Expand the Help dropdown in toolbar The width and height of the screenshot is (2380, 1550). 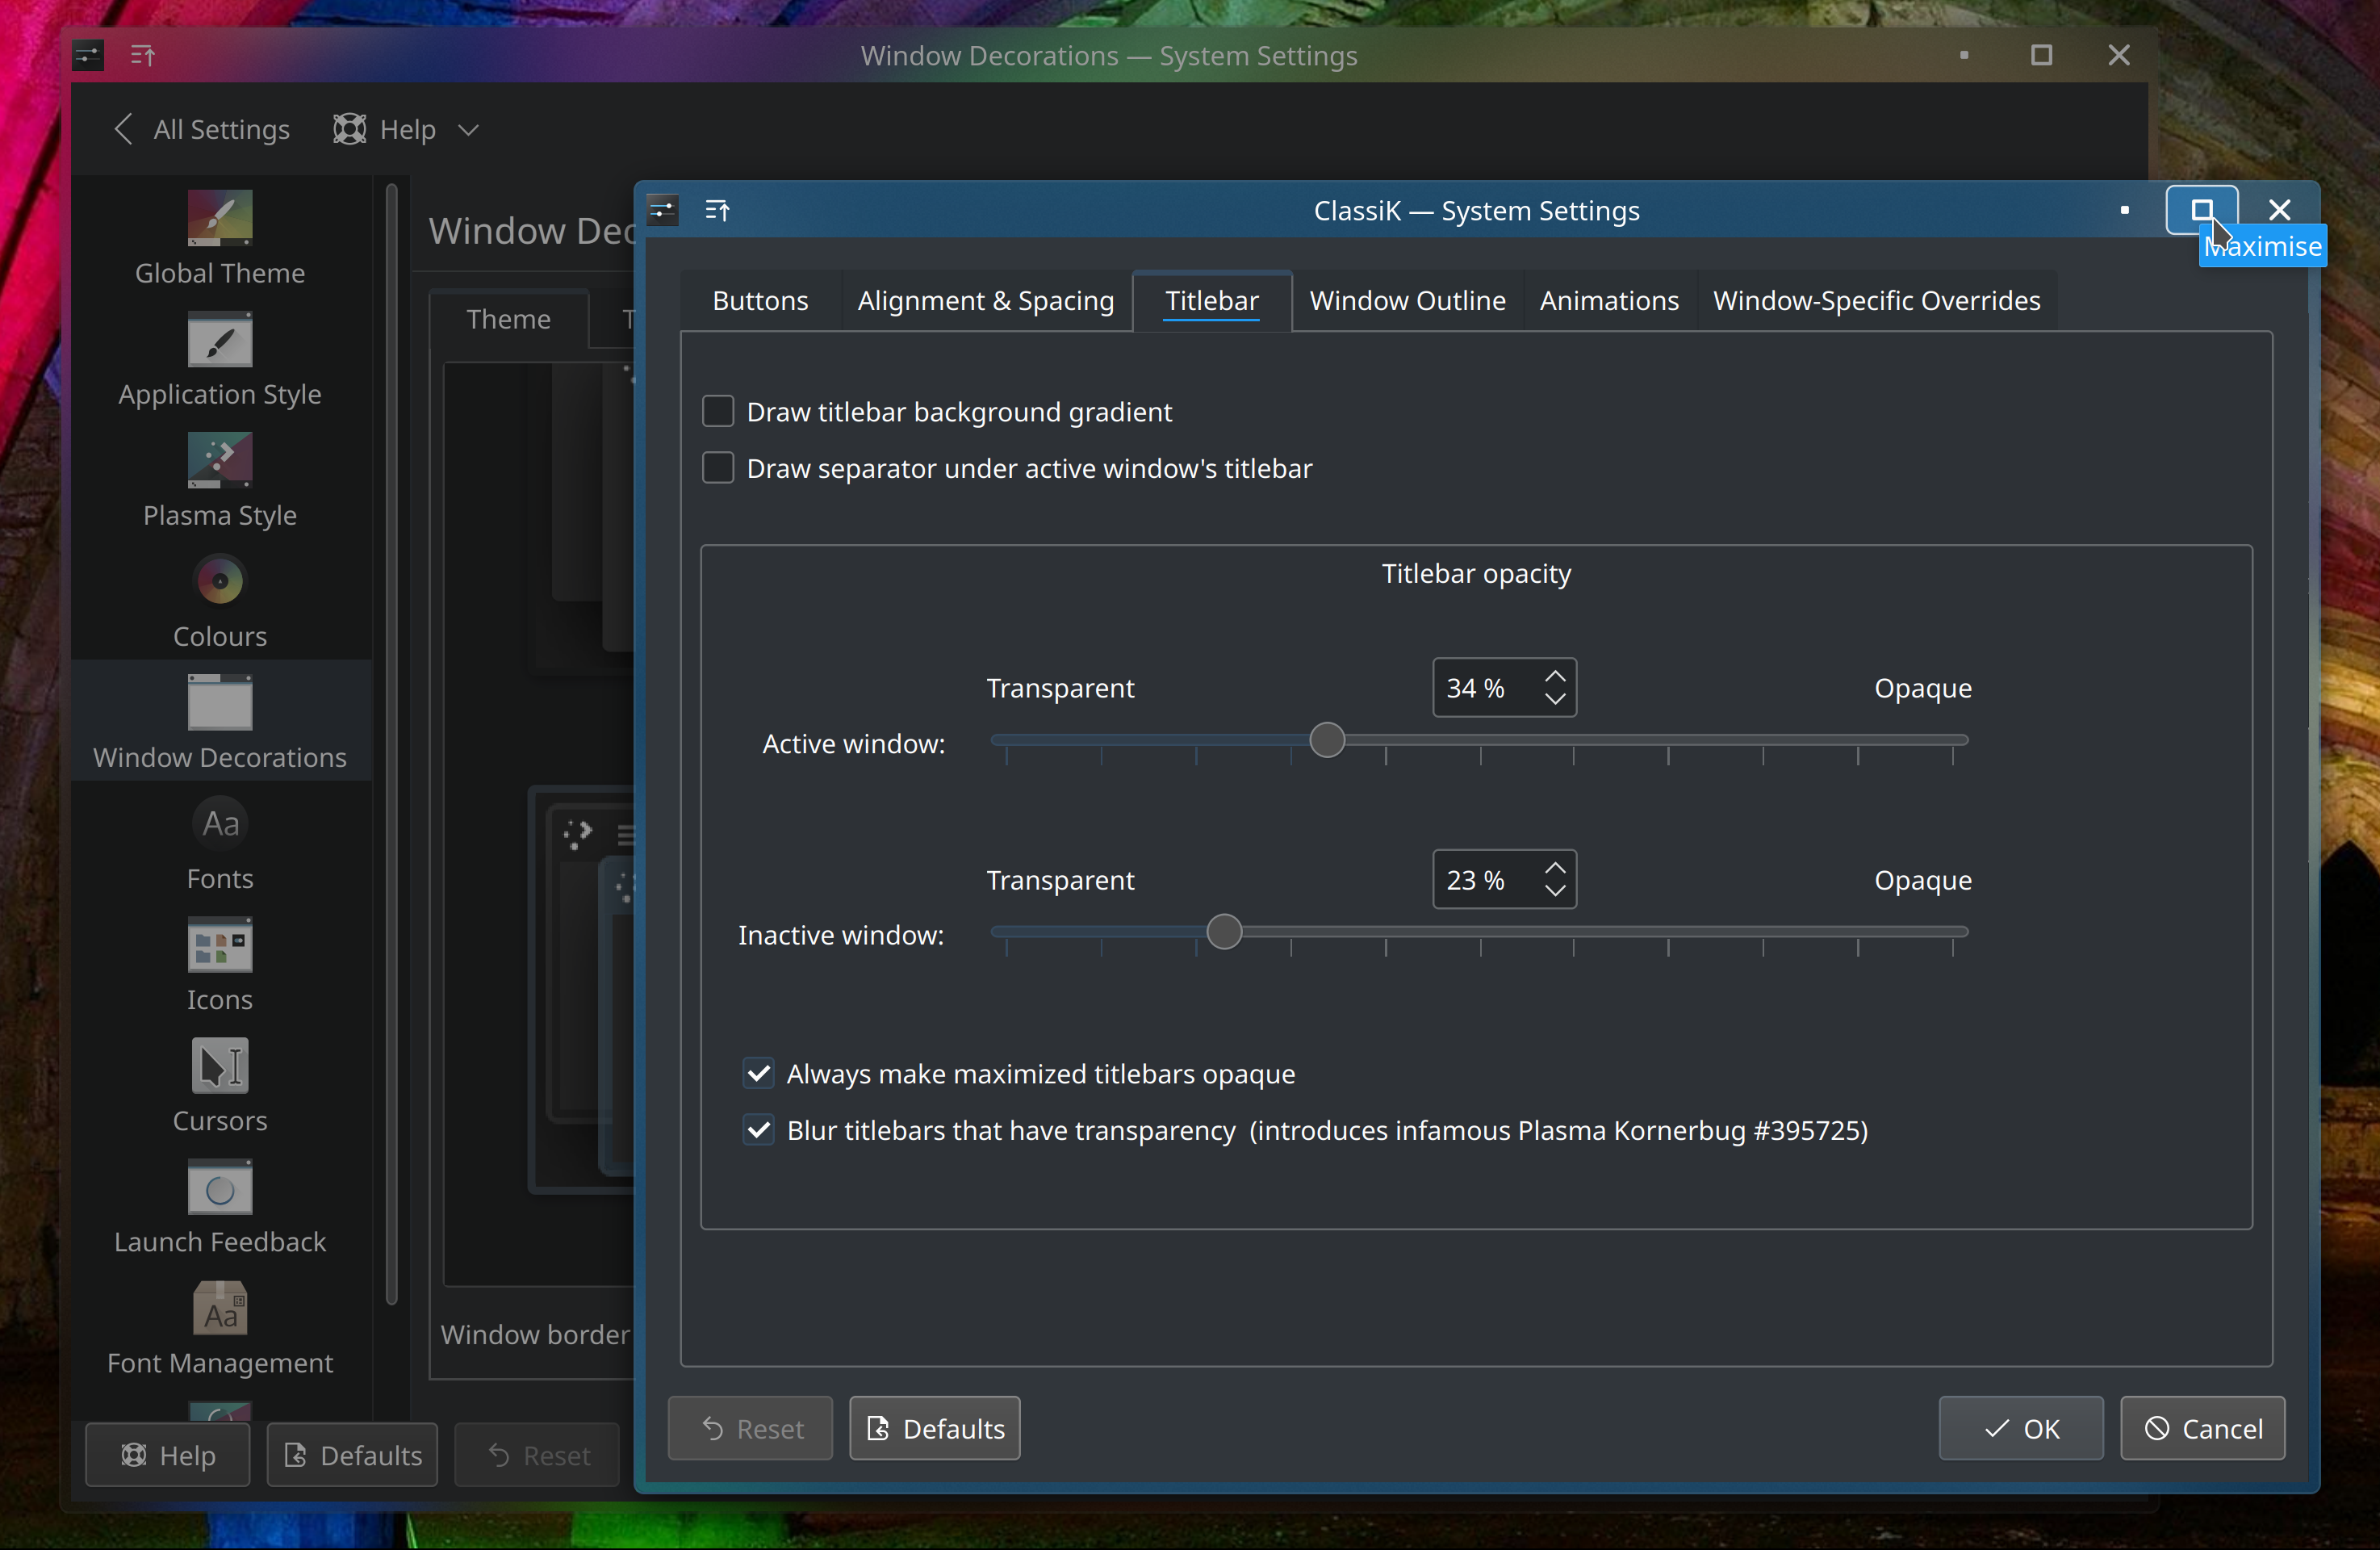click(x=468, y=130)
